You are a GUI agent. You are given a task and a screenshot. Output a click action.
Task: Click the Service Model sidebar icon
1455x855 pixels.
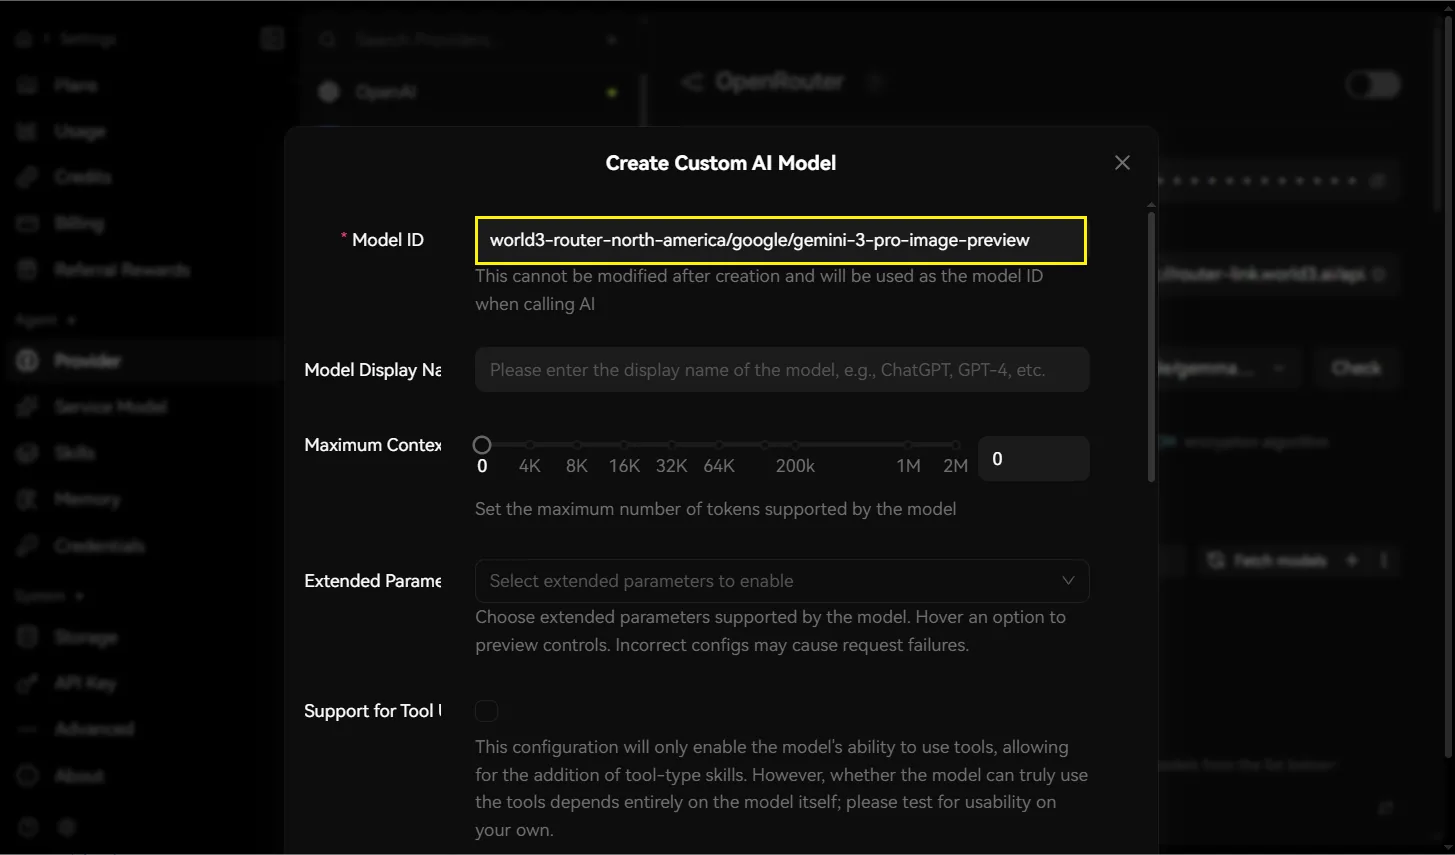[28, 407]
